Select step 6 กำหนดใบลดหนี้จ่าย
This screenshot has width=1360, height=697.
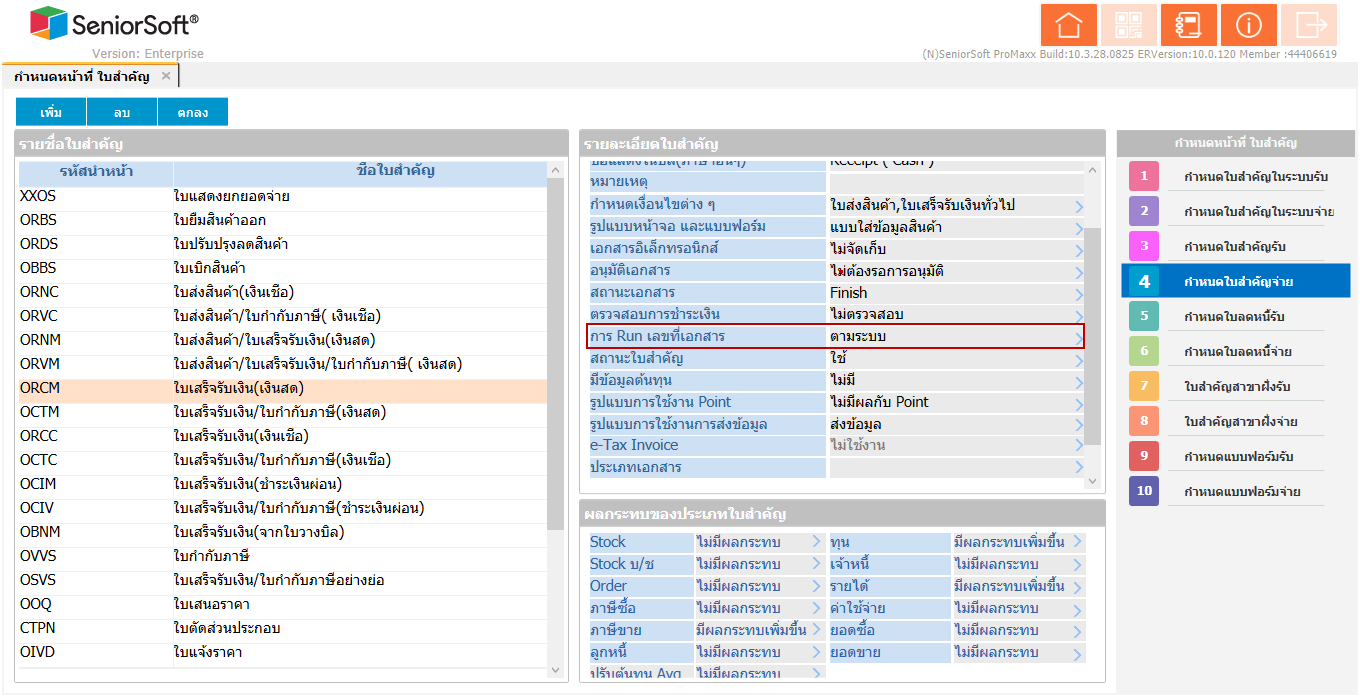pos(1236,352)
